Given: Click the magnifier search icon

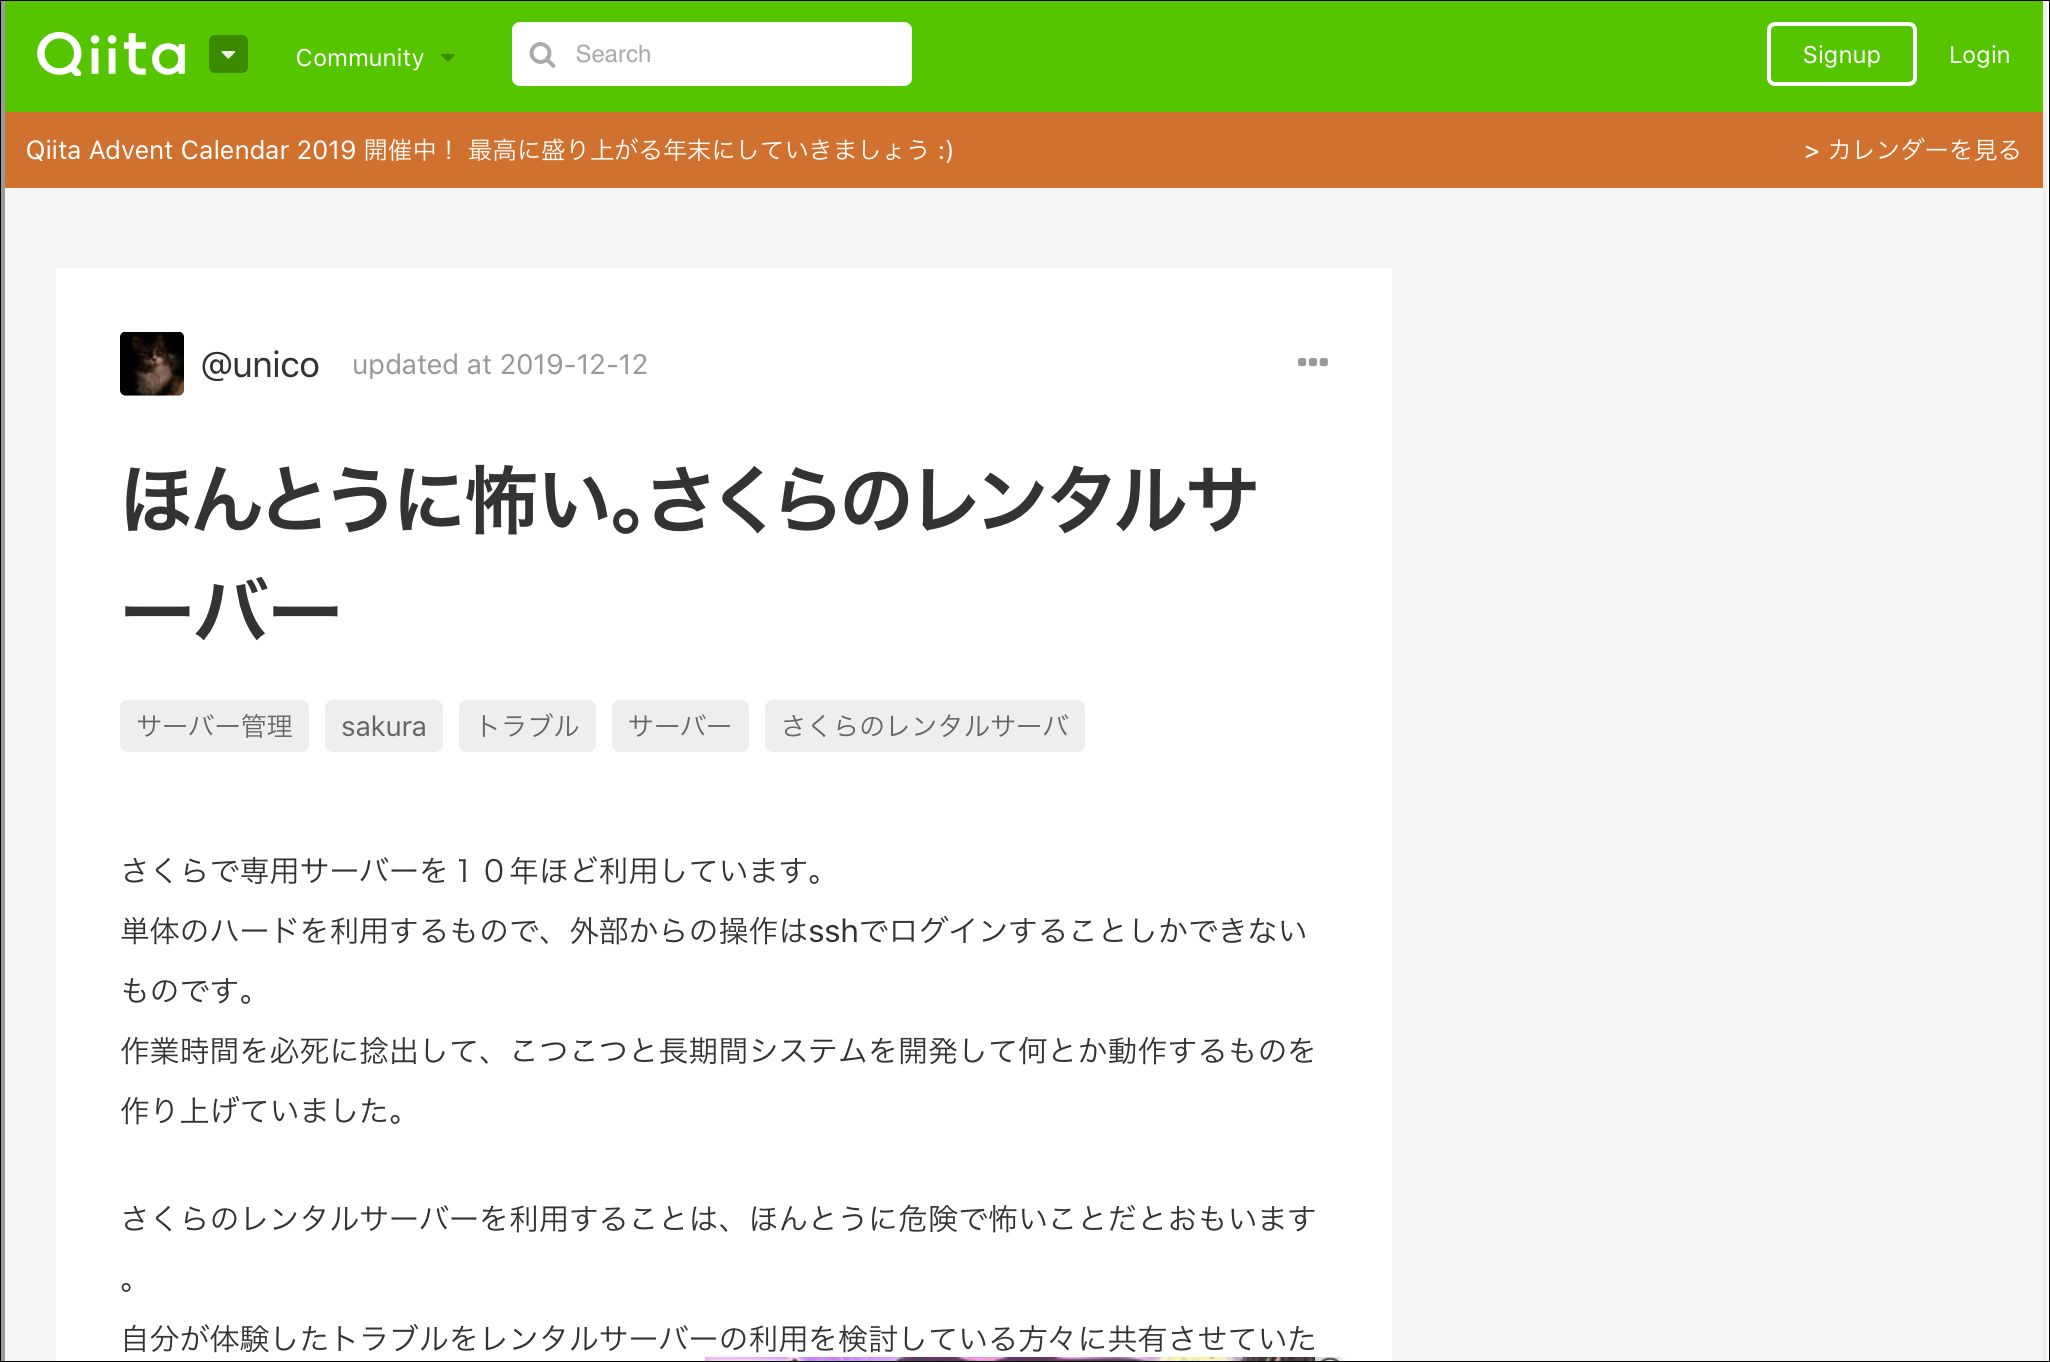Looking at the screenshot, I should [x=542, y=55].
